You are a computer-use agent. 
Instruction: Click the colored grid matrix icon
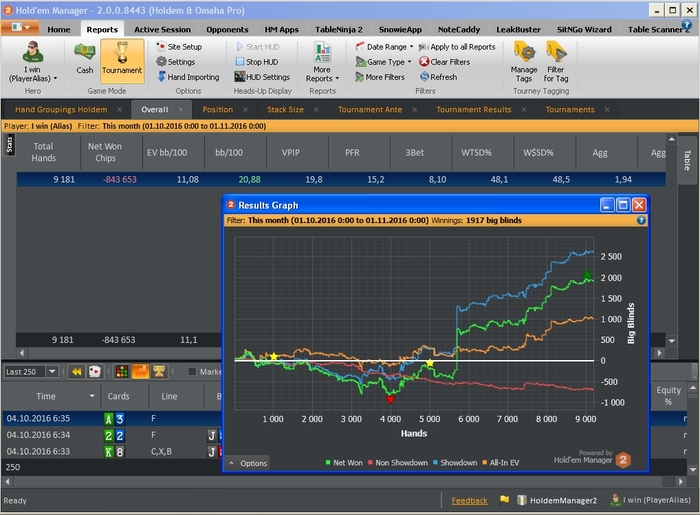click(122, 371)
